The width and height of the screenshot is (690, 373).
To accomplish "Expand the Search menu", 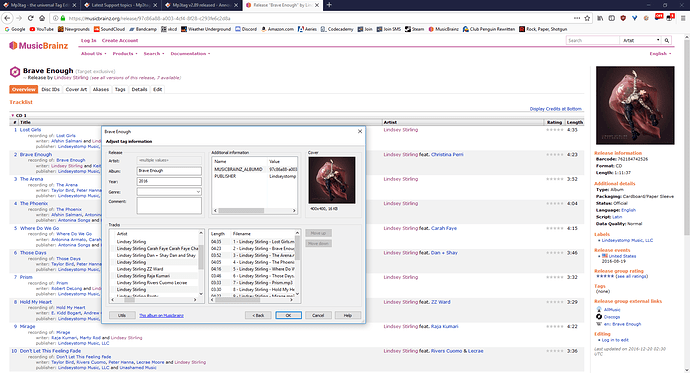I will (x=154, y=54).
